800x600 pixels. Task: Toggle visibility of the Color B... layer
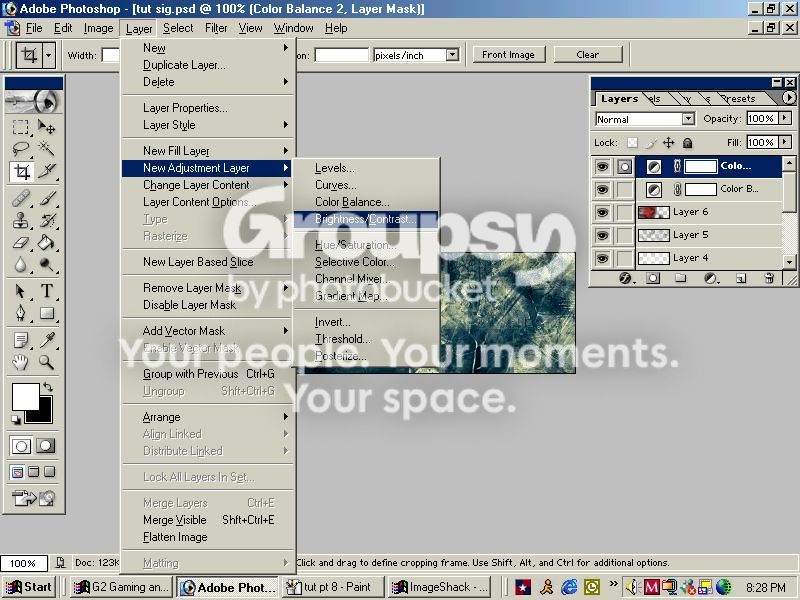[x=603, y=189]
